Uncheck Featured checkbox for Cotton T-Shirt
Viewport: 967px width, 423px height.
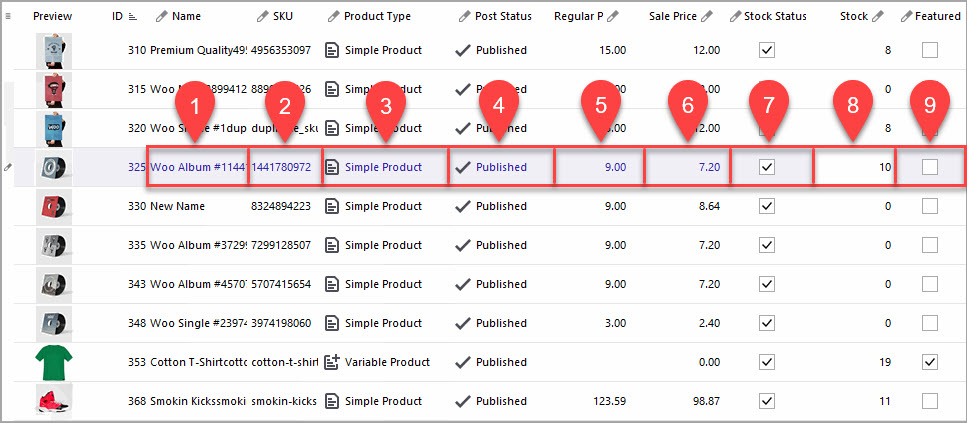[930, 362]
